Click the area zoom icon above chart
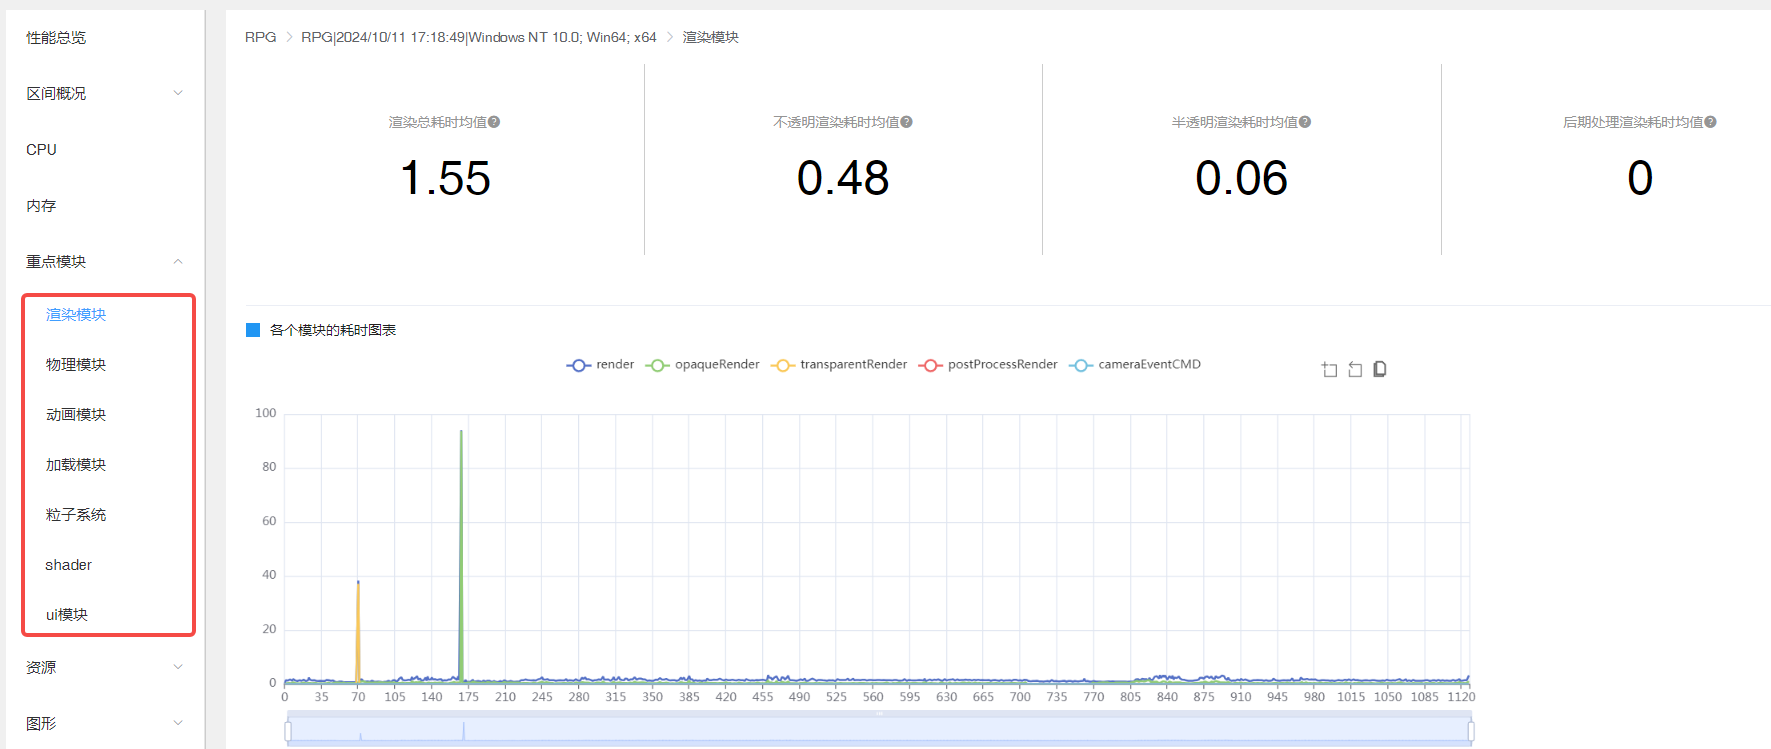This screenshot has height=749, width=1771. click(x=1329, y=370)
